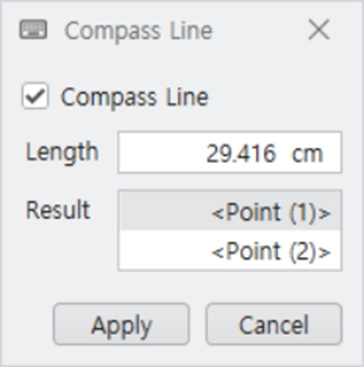This screenshot has width=364, height=367.
Task: Toggle the checkmark box beside Compass Line
Action: coord(35,96)
